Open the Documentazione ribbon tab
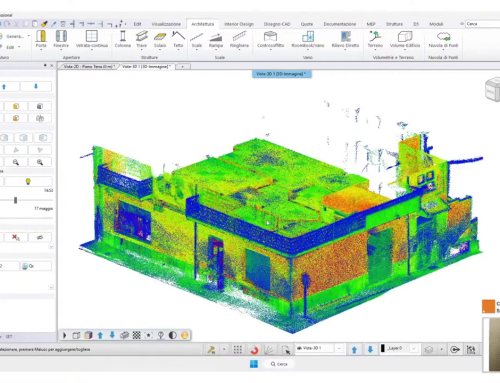500x383 pixels. click(340, 24)
